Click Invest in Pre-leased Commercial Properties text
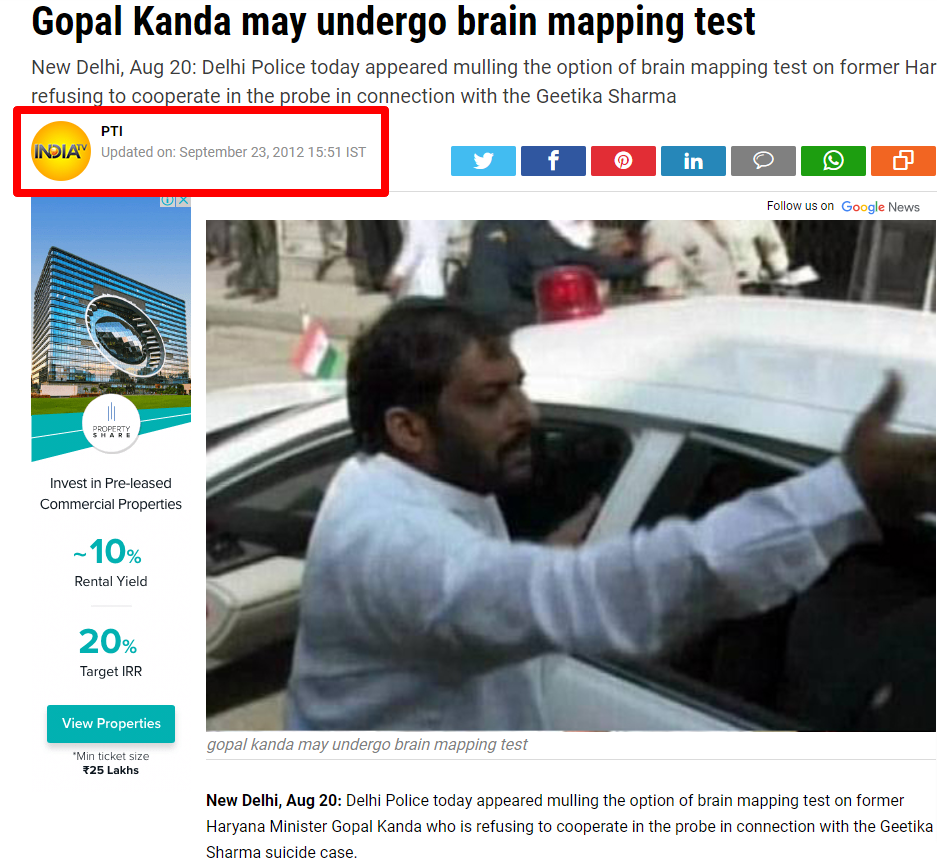The height and width of the screenshot is (860, 937). [x=111, y=494]
